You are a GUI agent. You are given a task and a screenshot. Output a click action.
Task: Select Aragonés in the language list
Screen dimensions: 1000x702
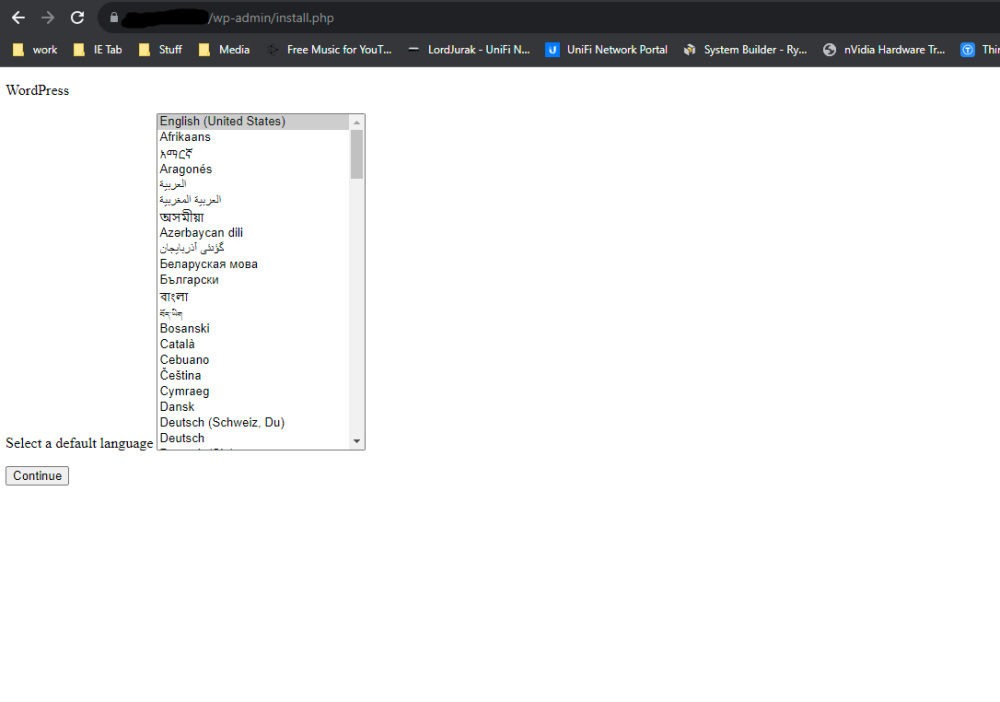253,169
